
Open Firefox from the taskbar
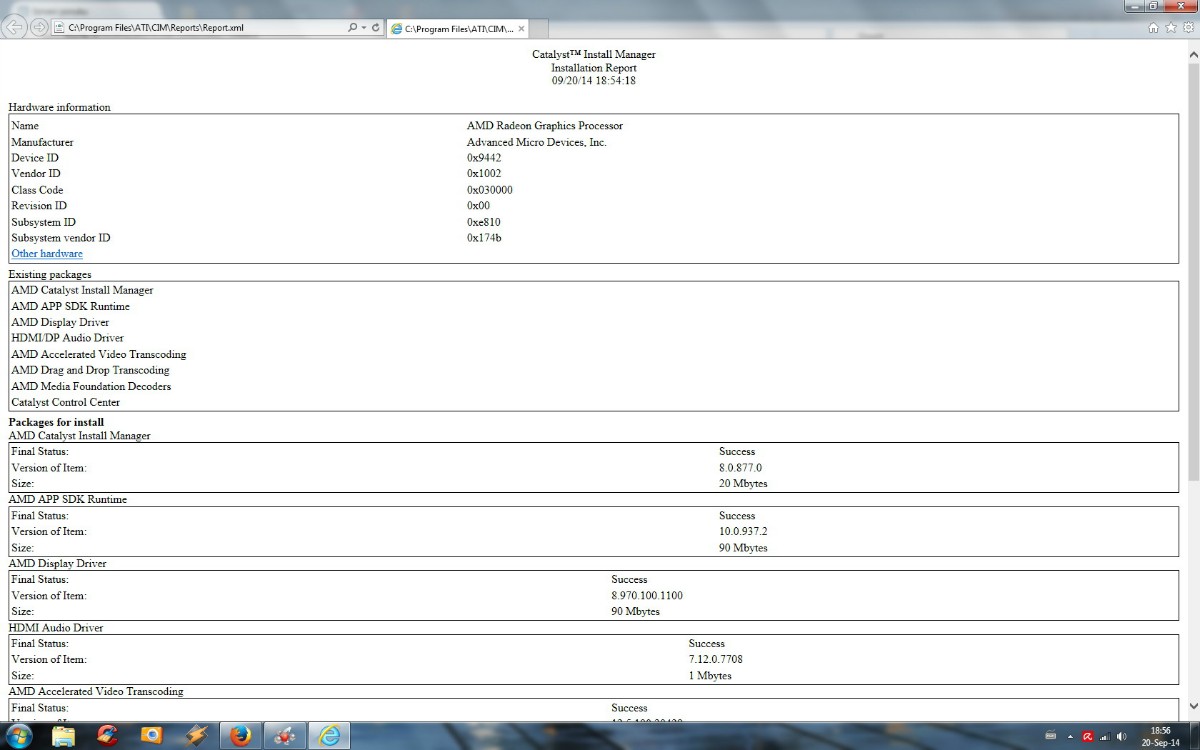click(x=240, y=736)
